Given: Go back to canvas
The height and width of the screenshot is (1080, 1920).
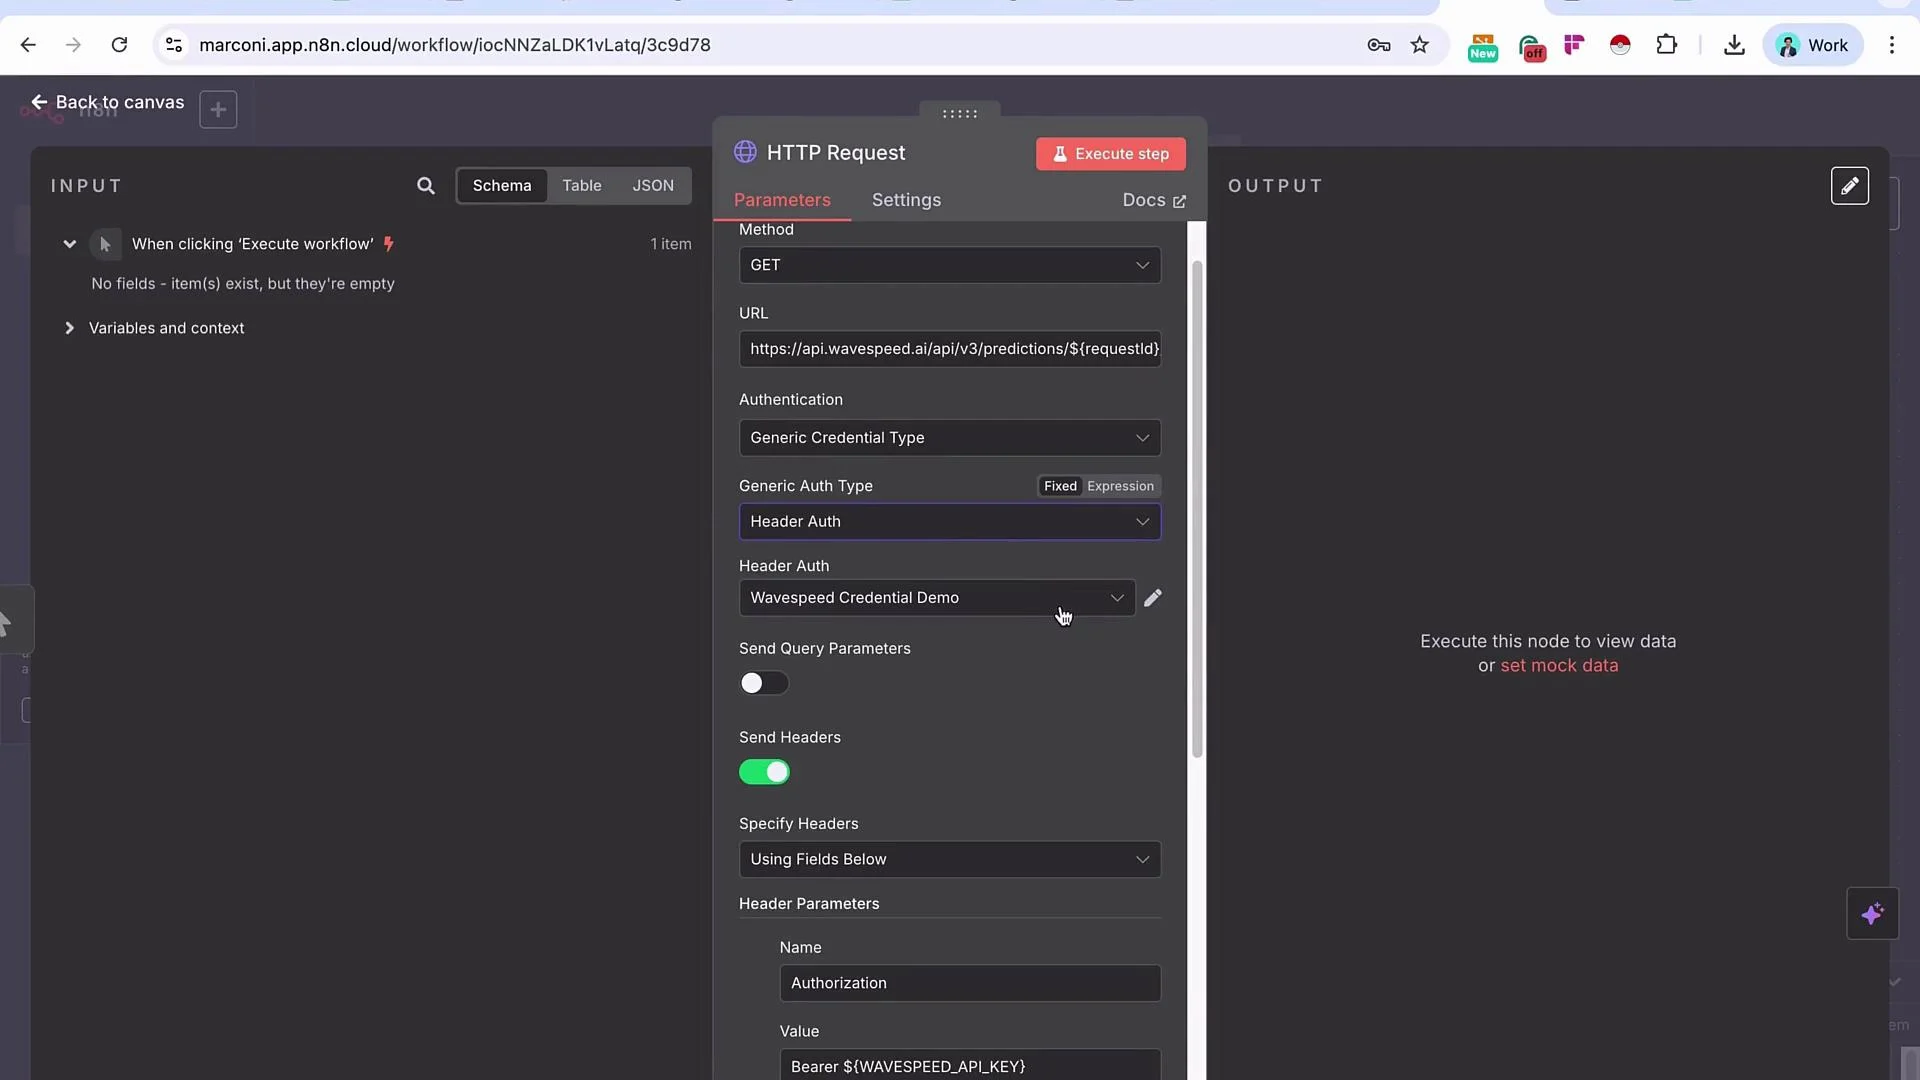Looking at the screenshot, I should pos(107,102).
